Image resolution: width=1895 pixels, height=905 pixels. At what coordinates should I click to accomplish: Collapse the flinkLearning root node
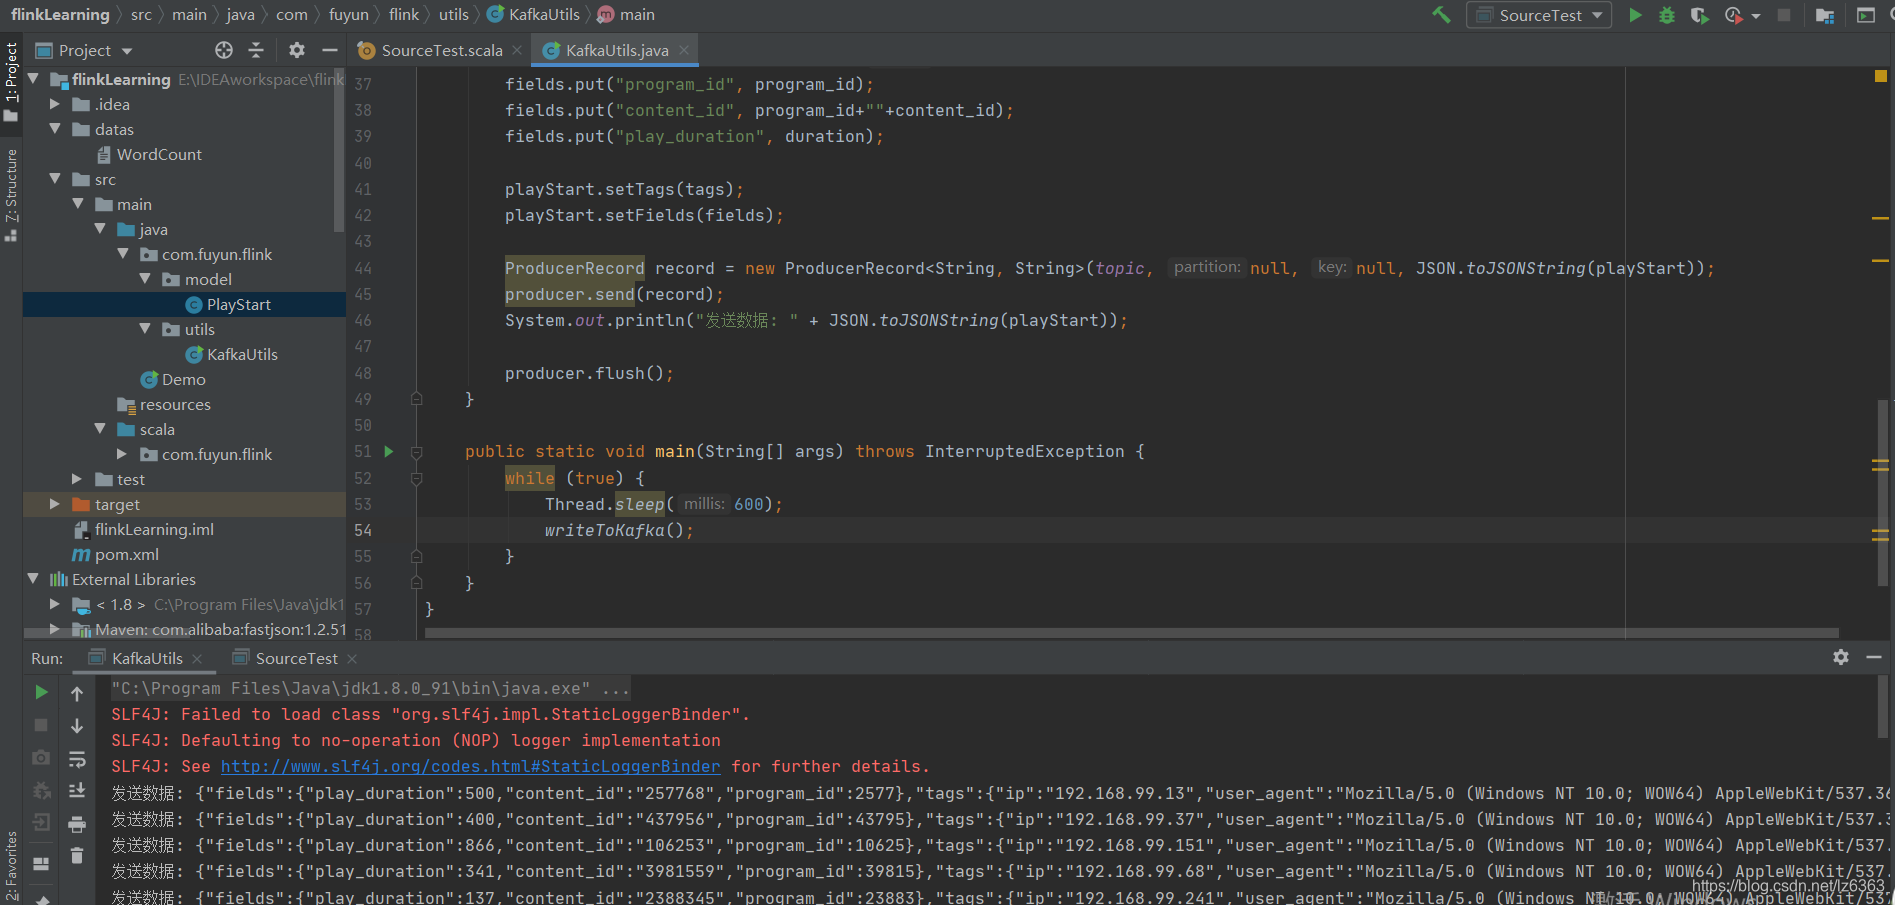(33, 78)
